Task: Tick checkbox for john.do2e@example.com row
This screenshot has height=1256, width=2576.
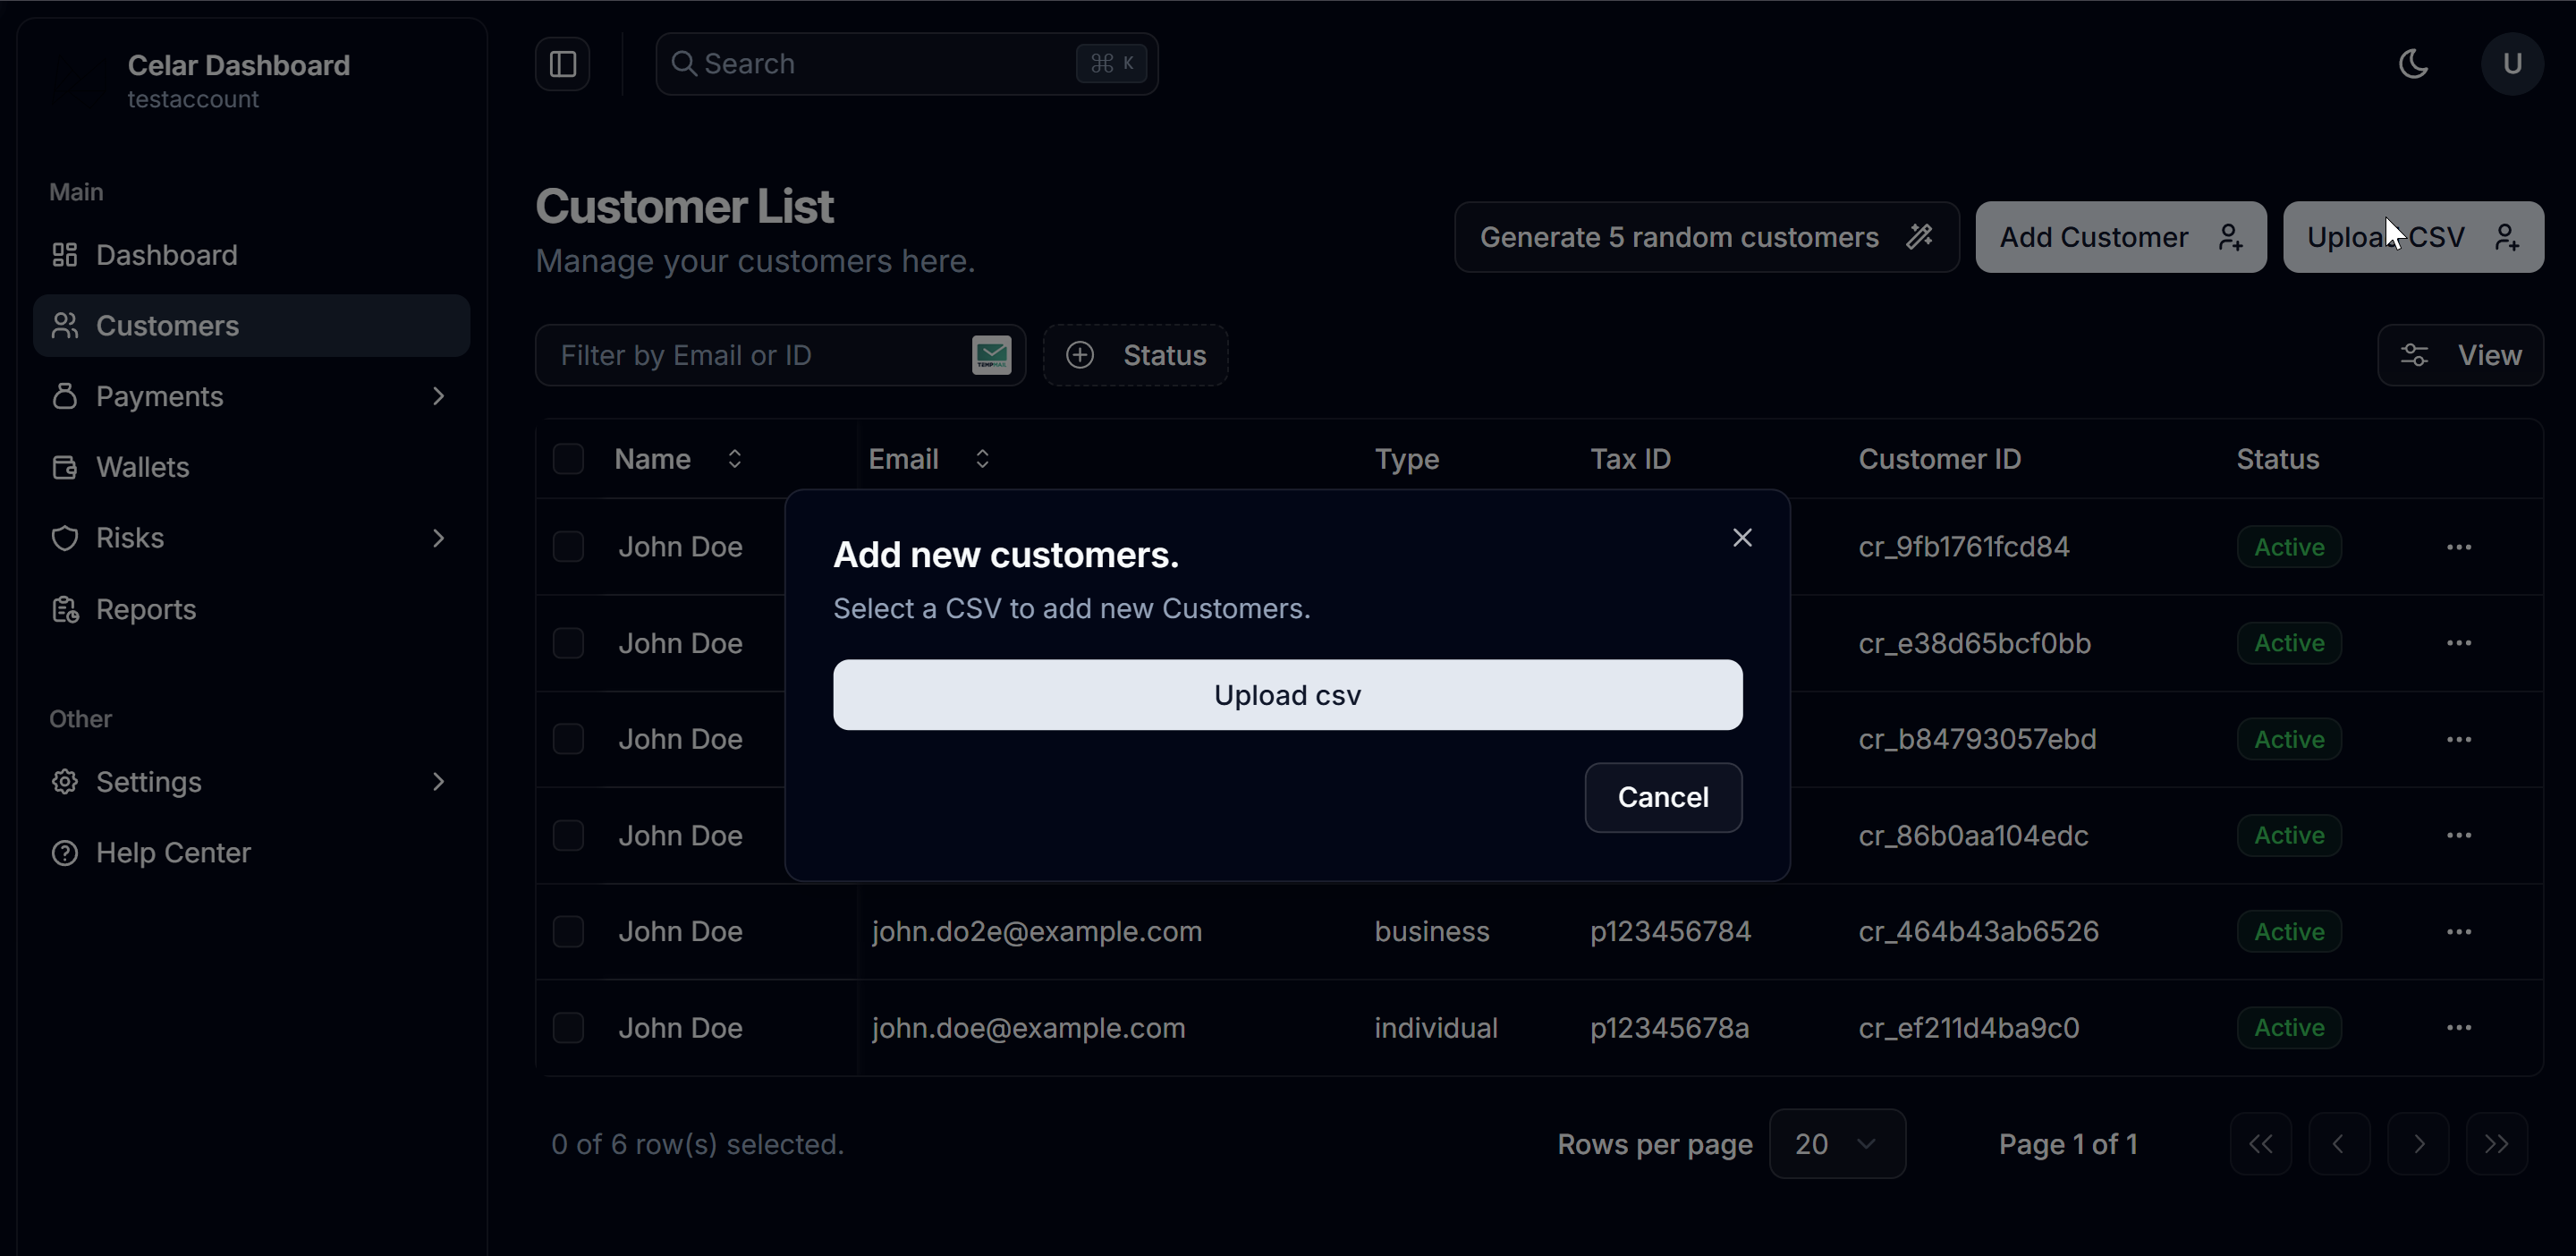Action: [568, 932]
